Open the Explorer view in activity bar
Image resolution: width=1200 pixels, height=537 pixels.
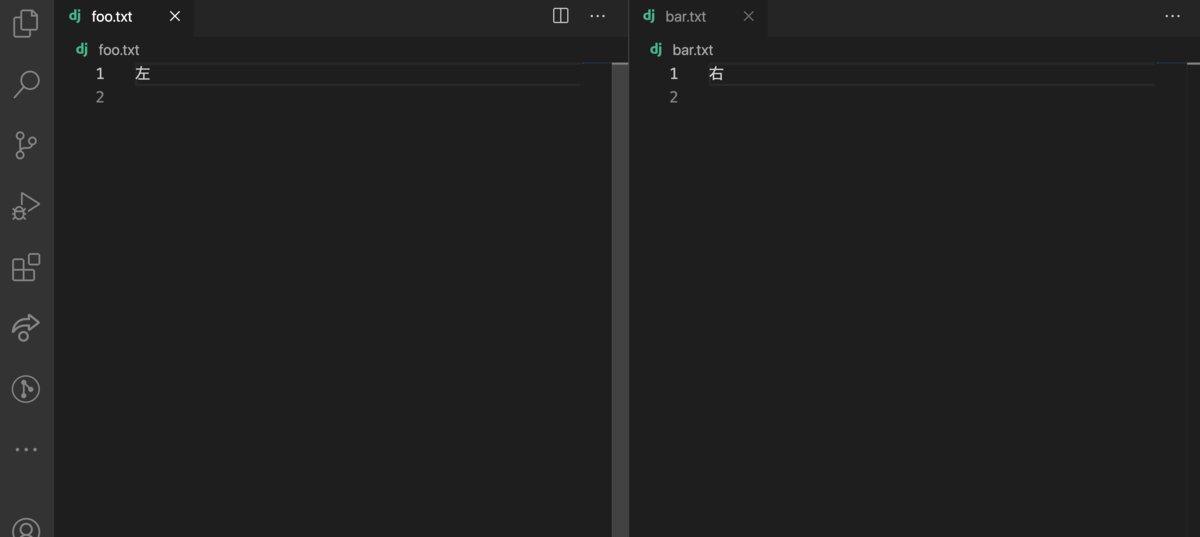26,23
